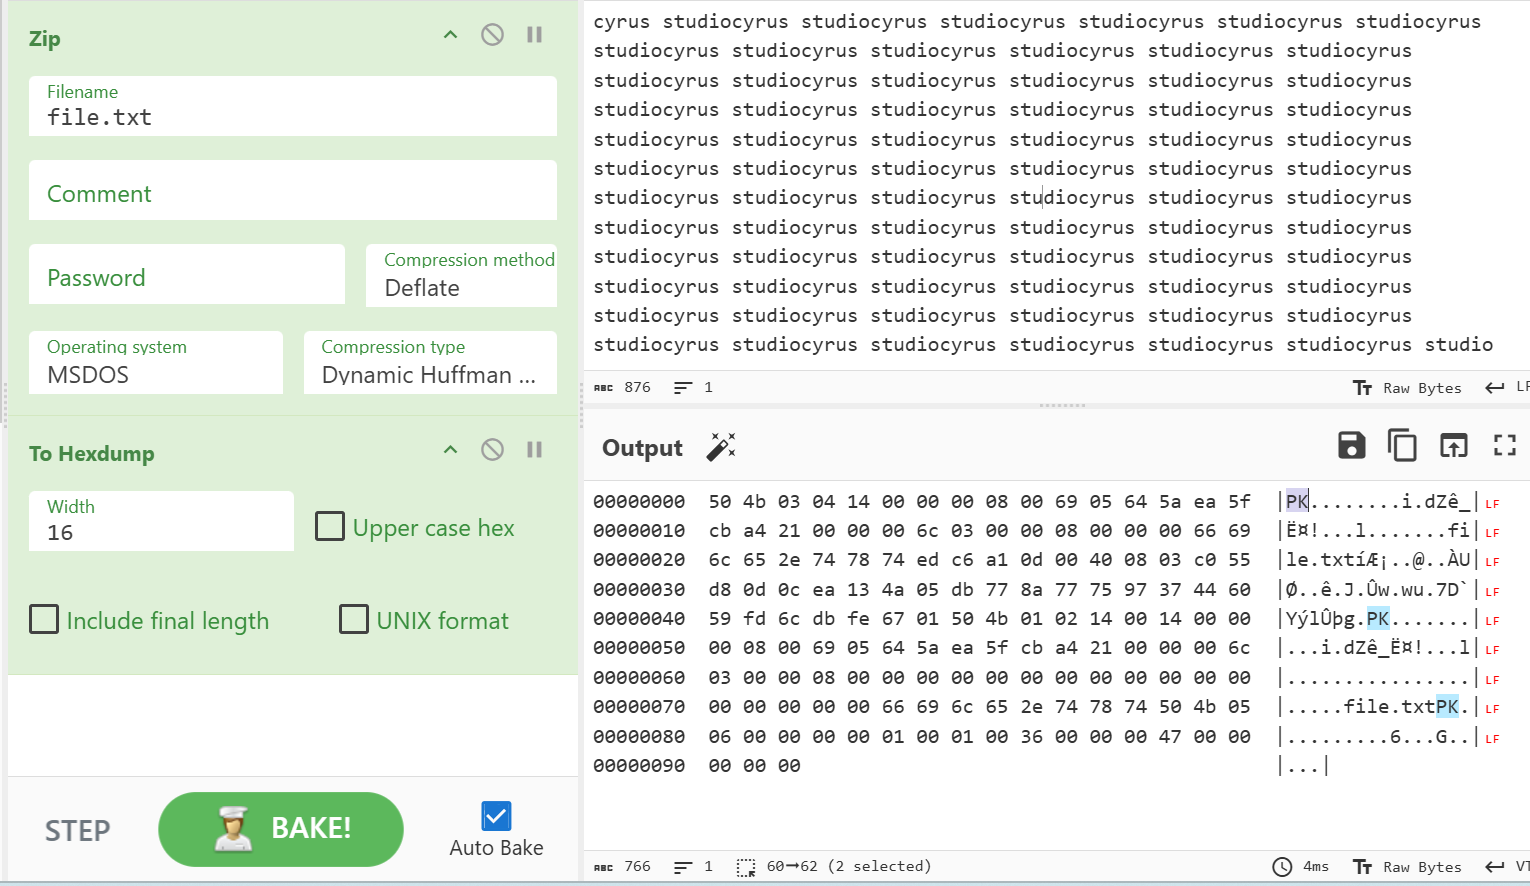Click the To Hexdump operation title
1530x886 pixels.
click(92, 453)
